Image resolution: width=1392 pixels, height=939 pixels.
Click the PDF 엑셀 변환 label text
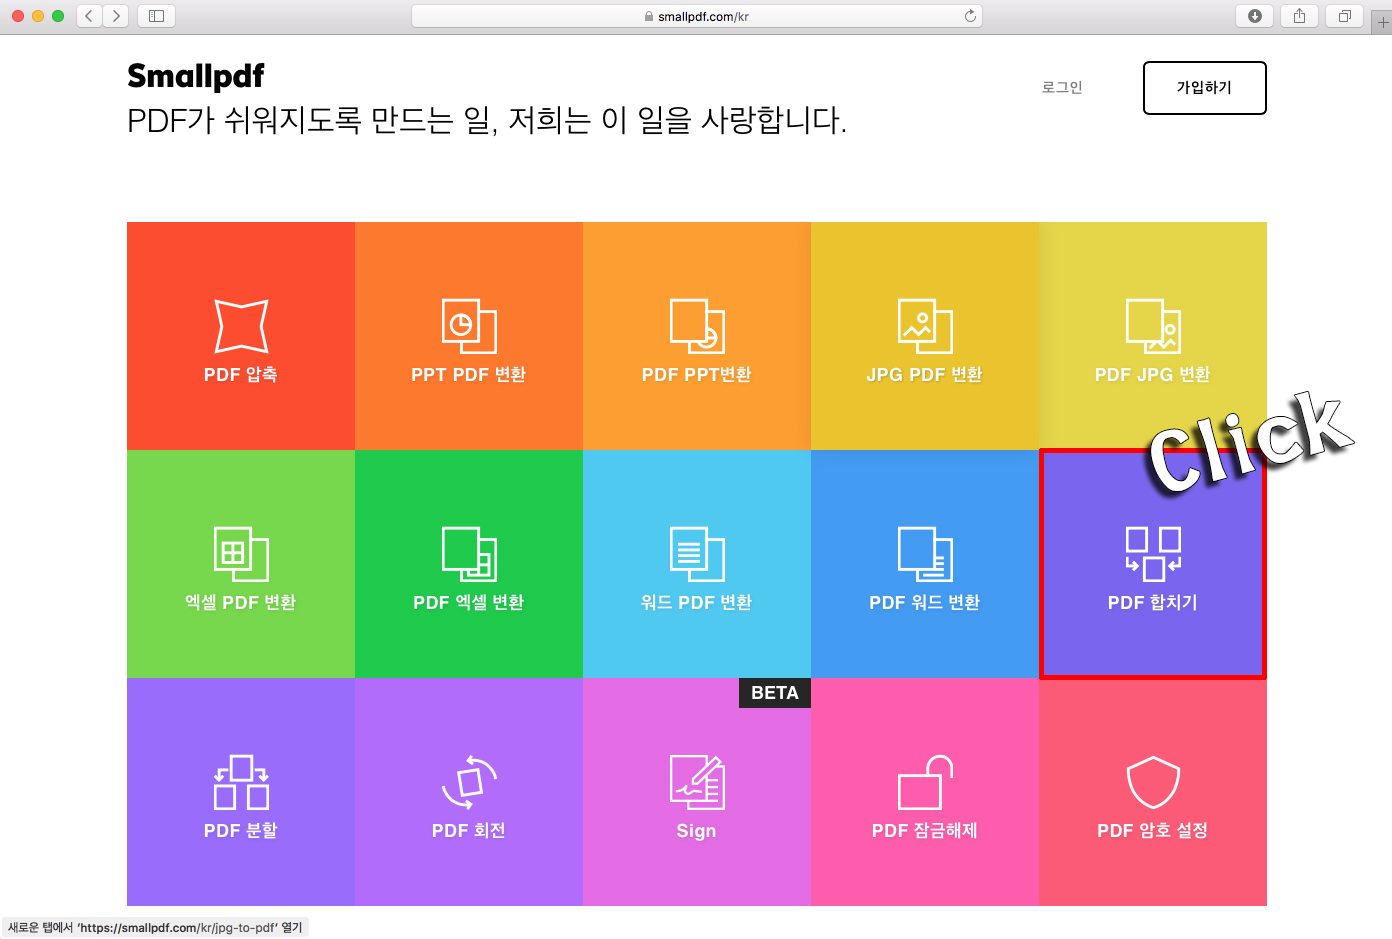469,603
